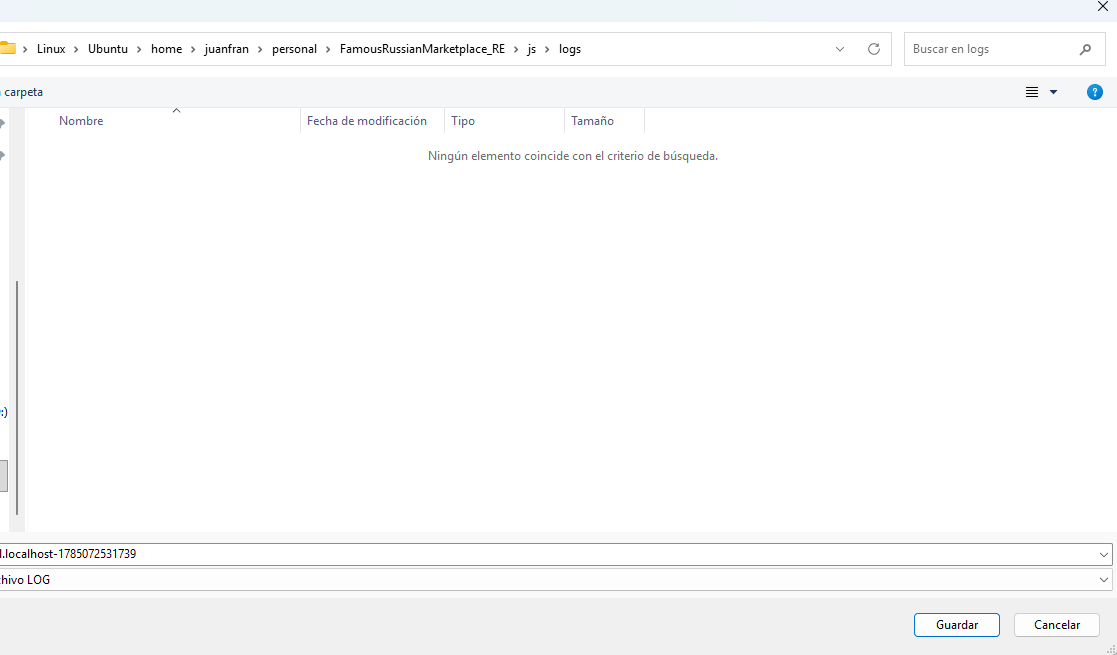This screenshot has height=655, width=1117.
Task: Click the Guardar button
Action: click(x=957, y=625)
